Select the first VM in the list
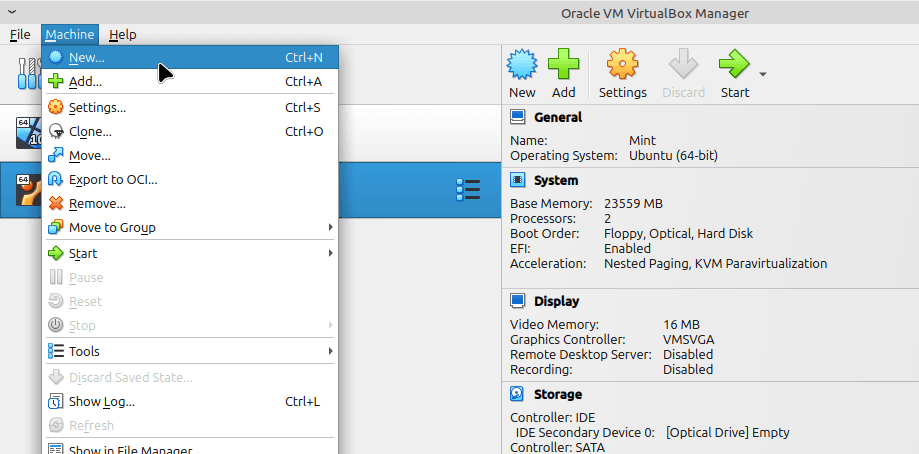This screenshot has height=454, width=919. click(250, 133)
